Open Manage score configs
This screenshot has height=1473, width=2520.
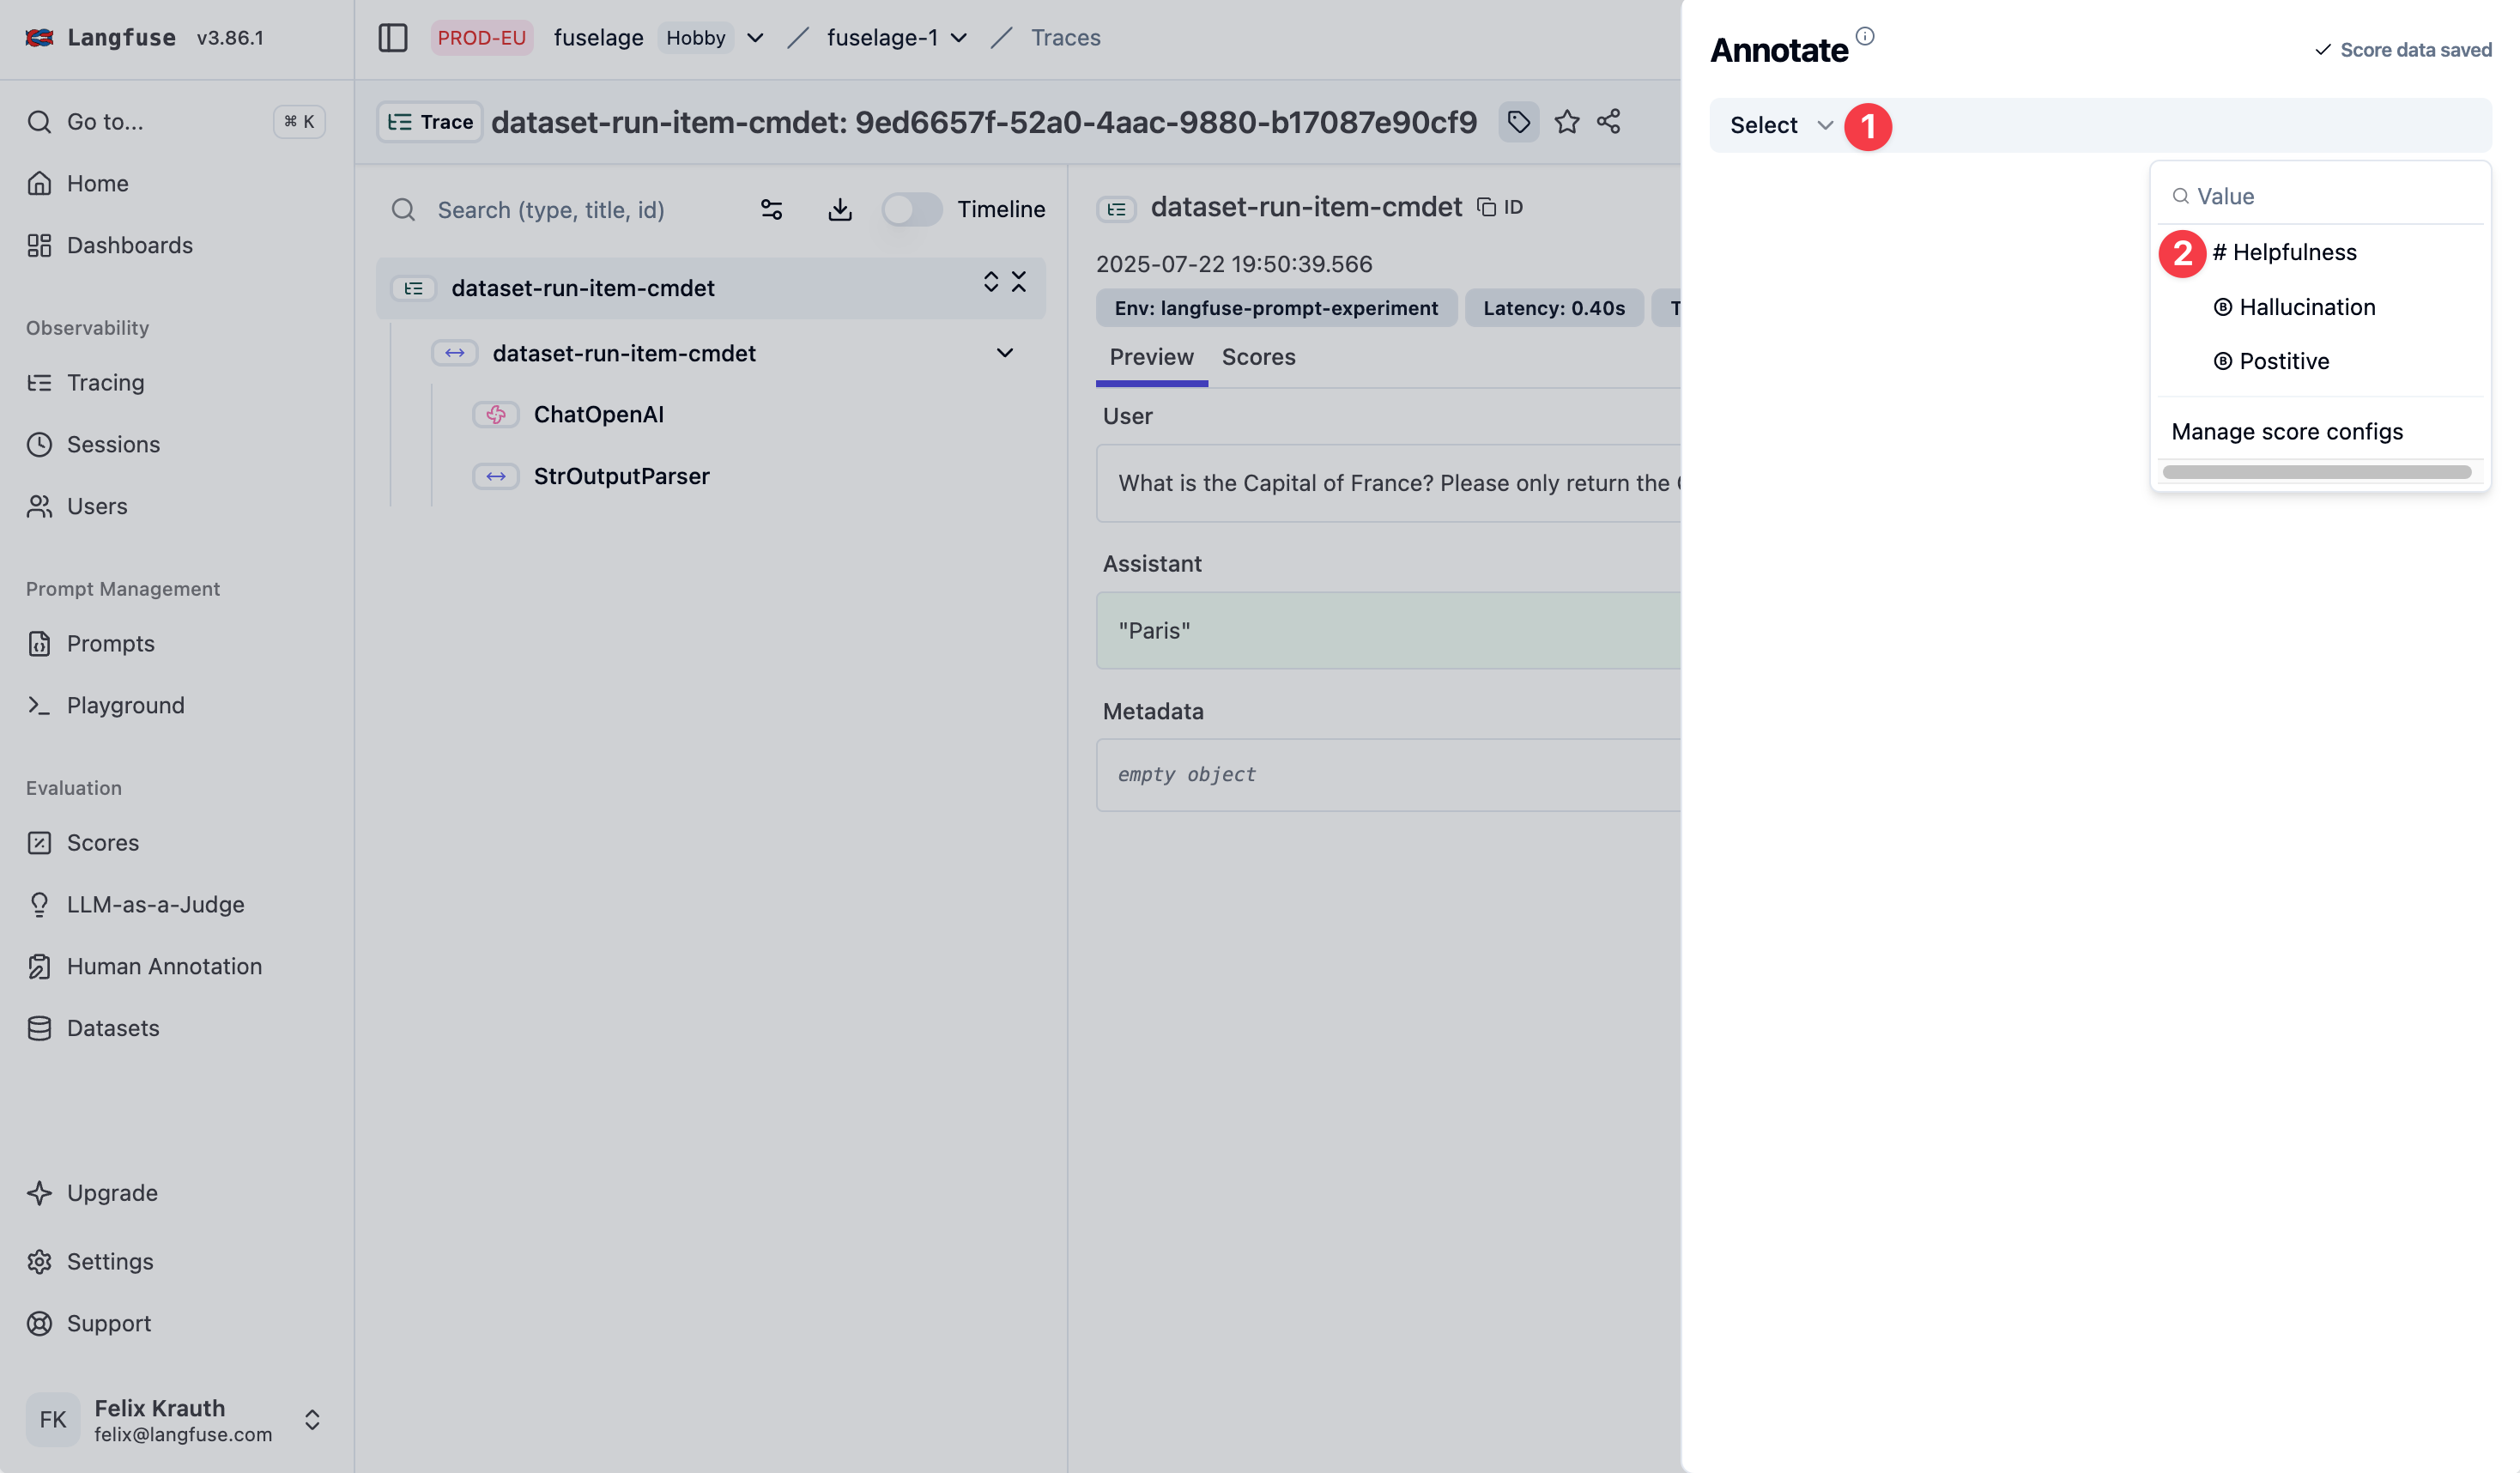(2286, 431)
